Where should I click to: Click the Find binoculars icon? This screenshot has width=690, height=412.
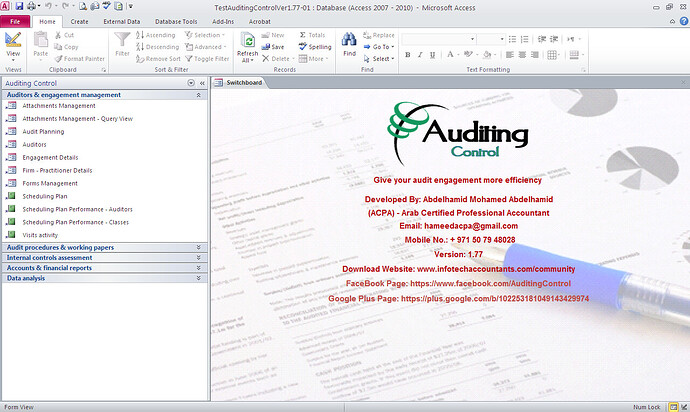(x=349, y=41)
